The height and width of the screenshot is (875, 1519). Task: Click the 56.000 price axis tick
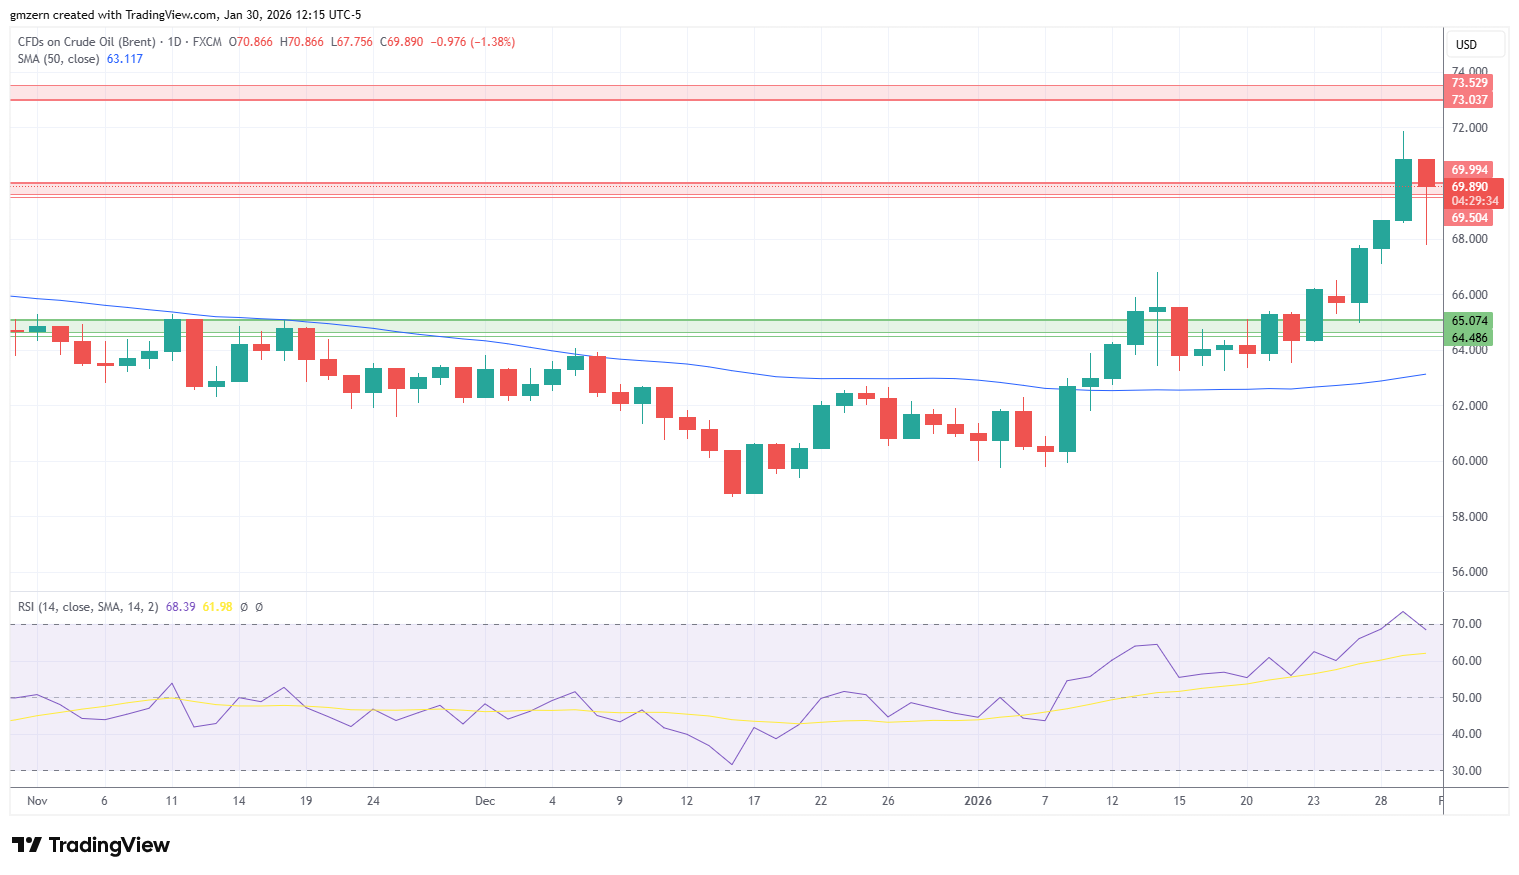click(x=1470, y=572)
